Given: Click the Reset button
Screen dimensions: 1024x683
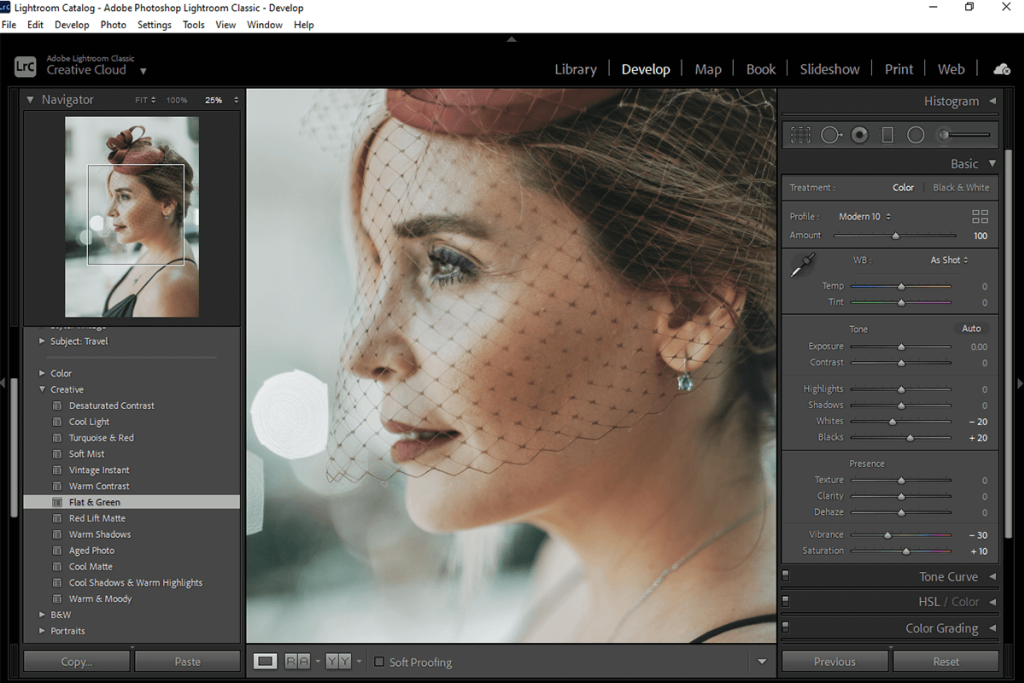Looking at the screenshot, I should coord(944,661).
